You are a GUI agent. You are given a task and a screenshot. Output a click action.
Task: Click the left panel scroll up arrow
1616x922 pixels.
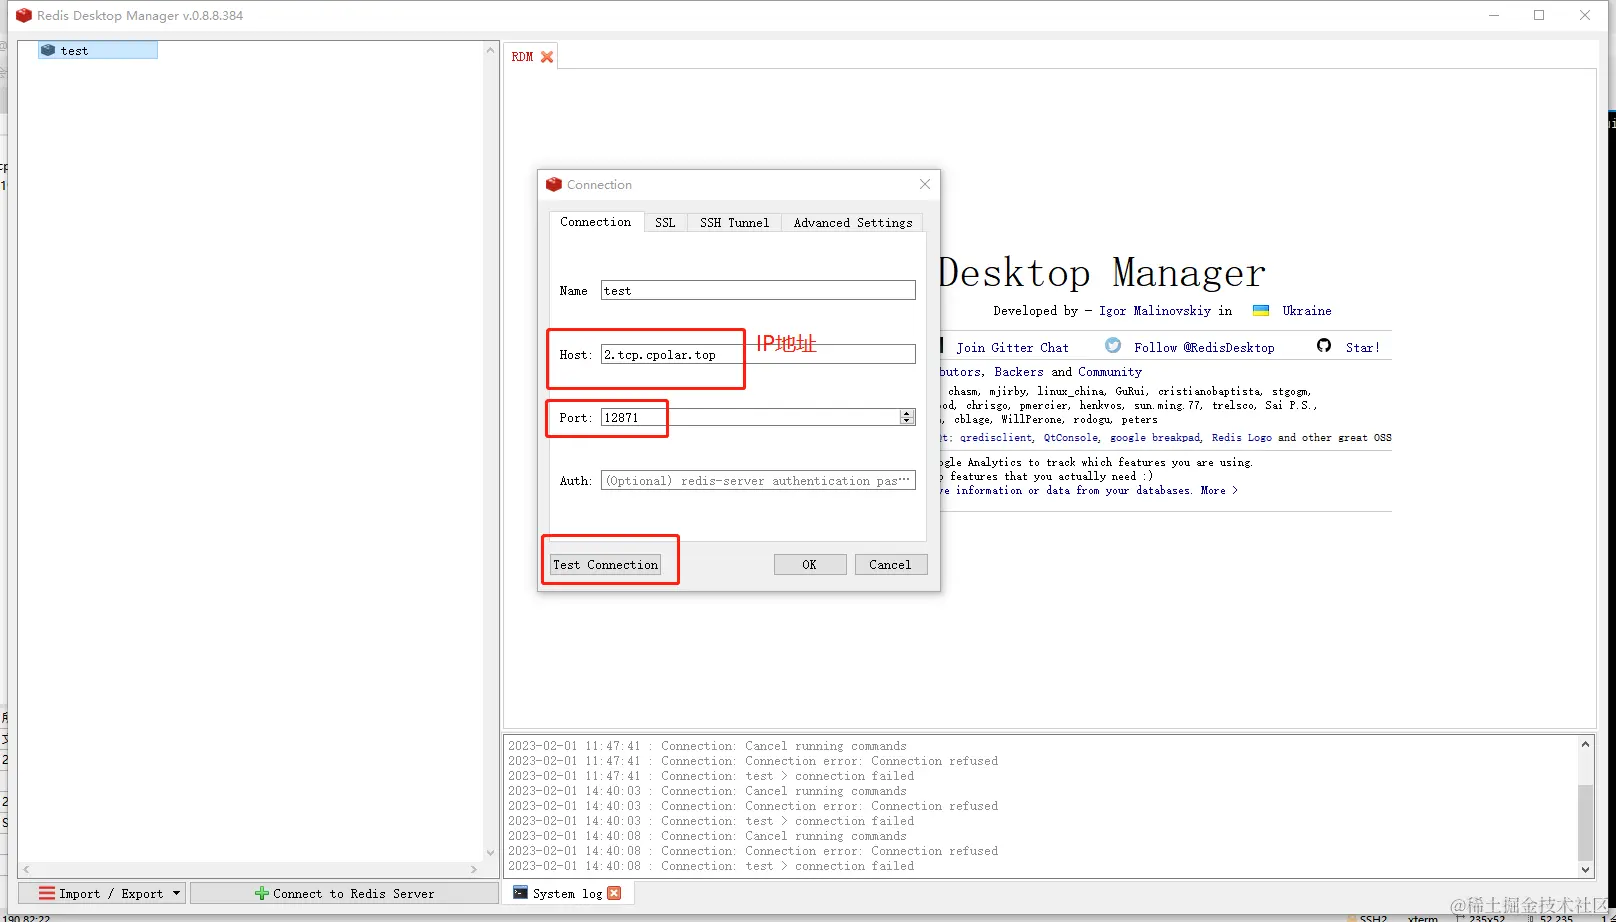point(490,50)
